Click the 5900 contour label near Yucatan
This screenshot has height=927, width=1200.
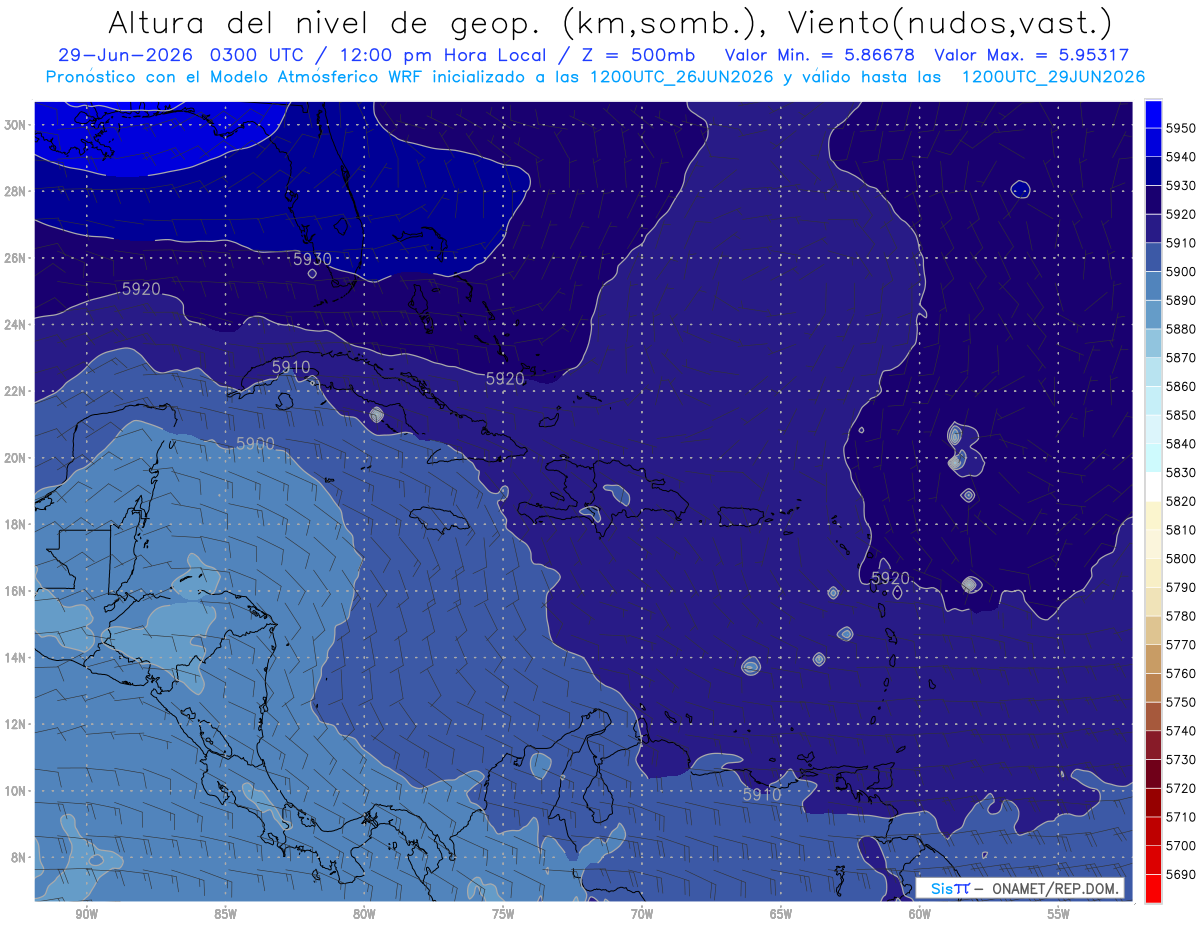tap(255, 444)
